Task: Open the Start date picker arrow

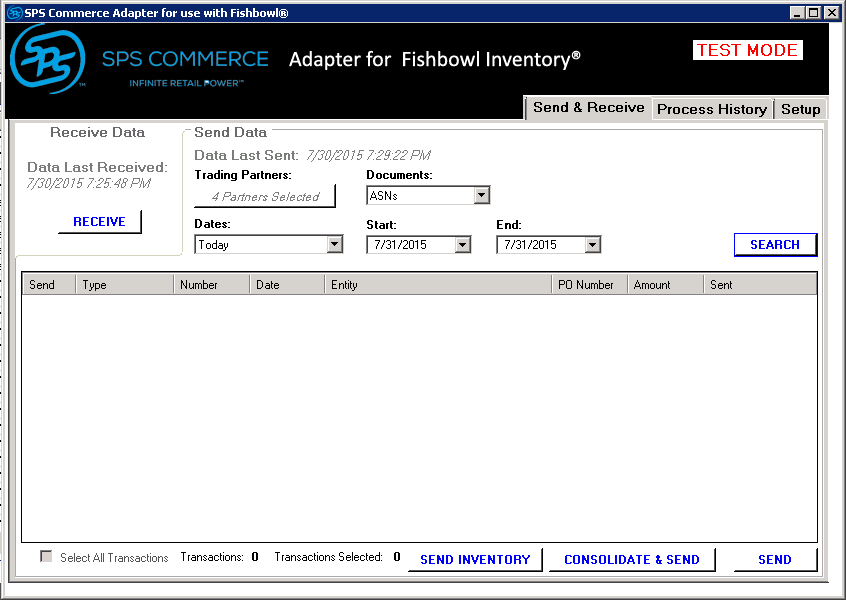Action: click(462, 245)
